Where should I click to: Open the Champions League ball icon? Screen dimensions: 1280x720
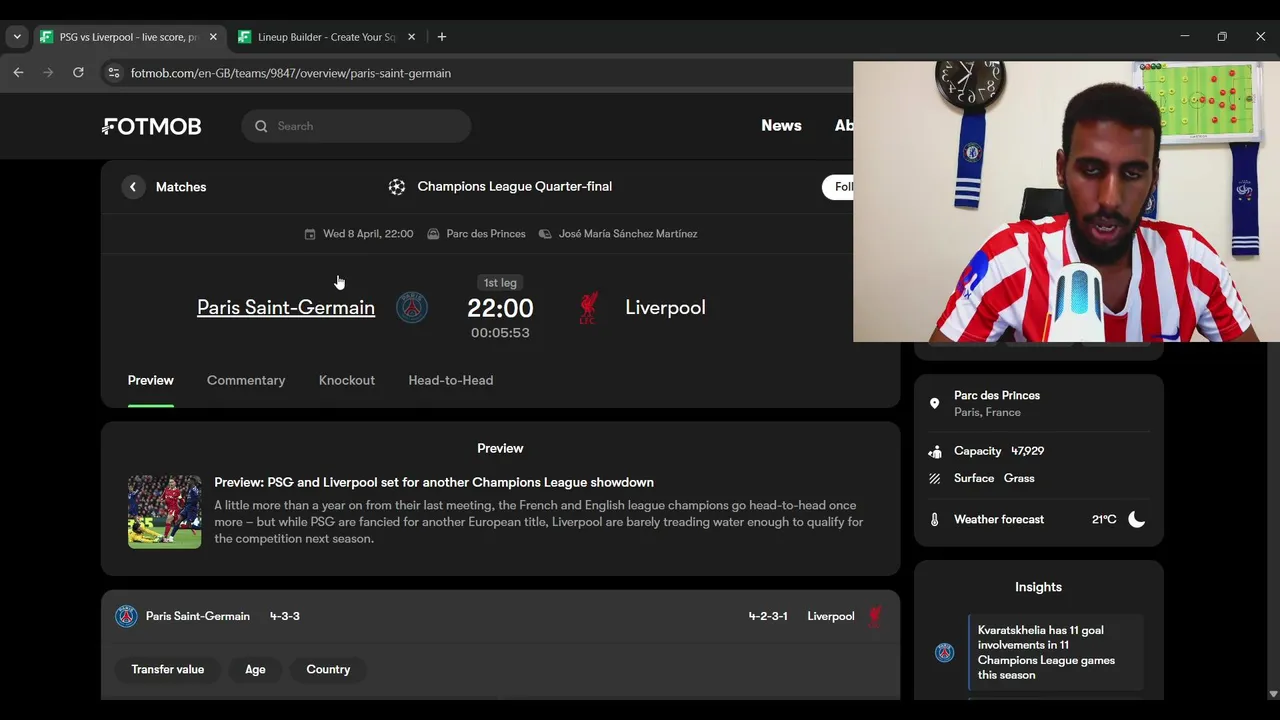tap(397, 187)
